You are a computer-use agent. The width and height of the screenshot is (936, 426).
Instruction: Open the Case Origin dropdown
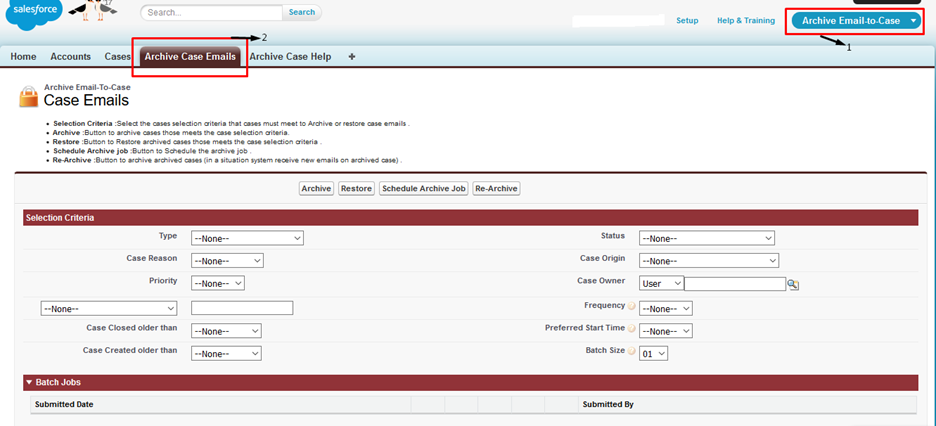(709, 261)
